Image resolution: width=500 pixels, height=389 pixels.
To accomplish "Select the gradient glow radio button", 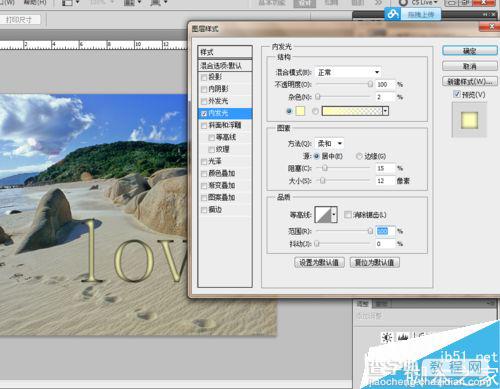I will click(x=315, y=111).
